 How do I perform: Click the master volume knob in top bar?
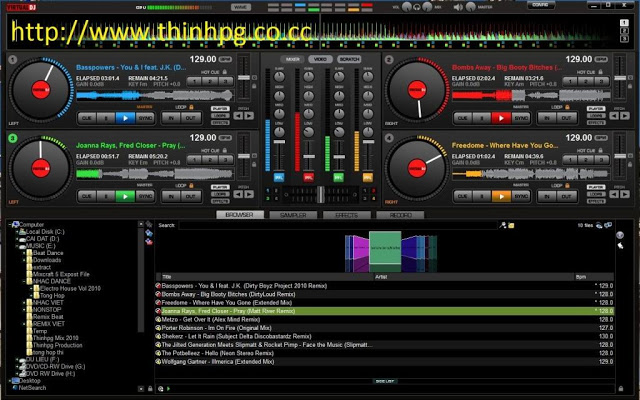click(x=471, y=7)
